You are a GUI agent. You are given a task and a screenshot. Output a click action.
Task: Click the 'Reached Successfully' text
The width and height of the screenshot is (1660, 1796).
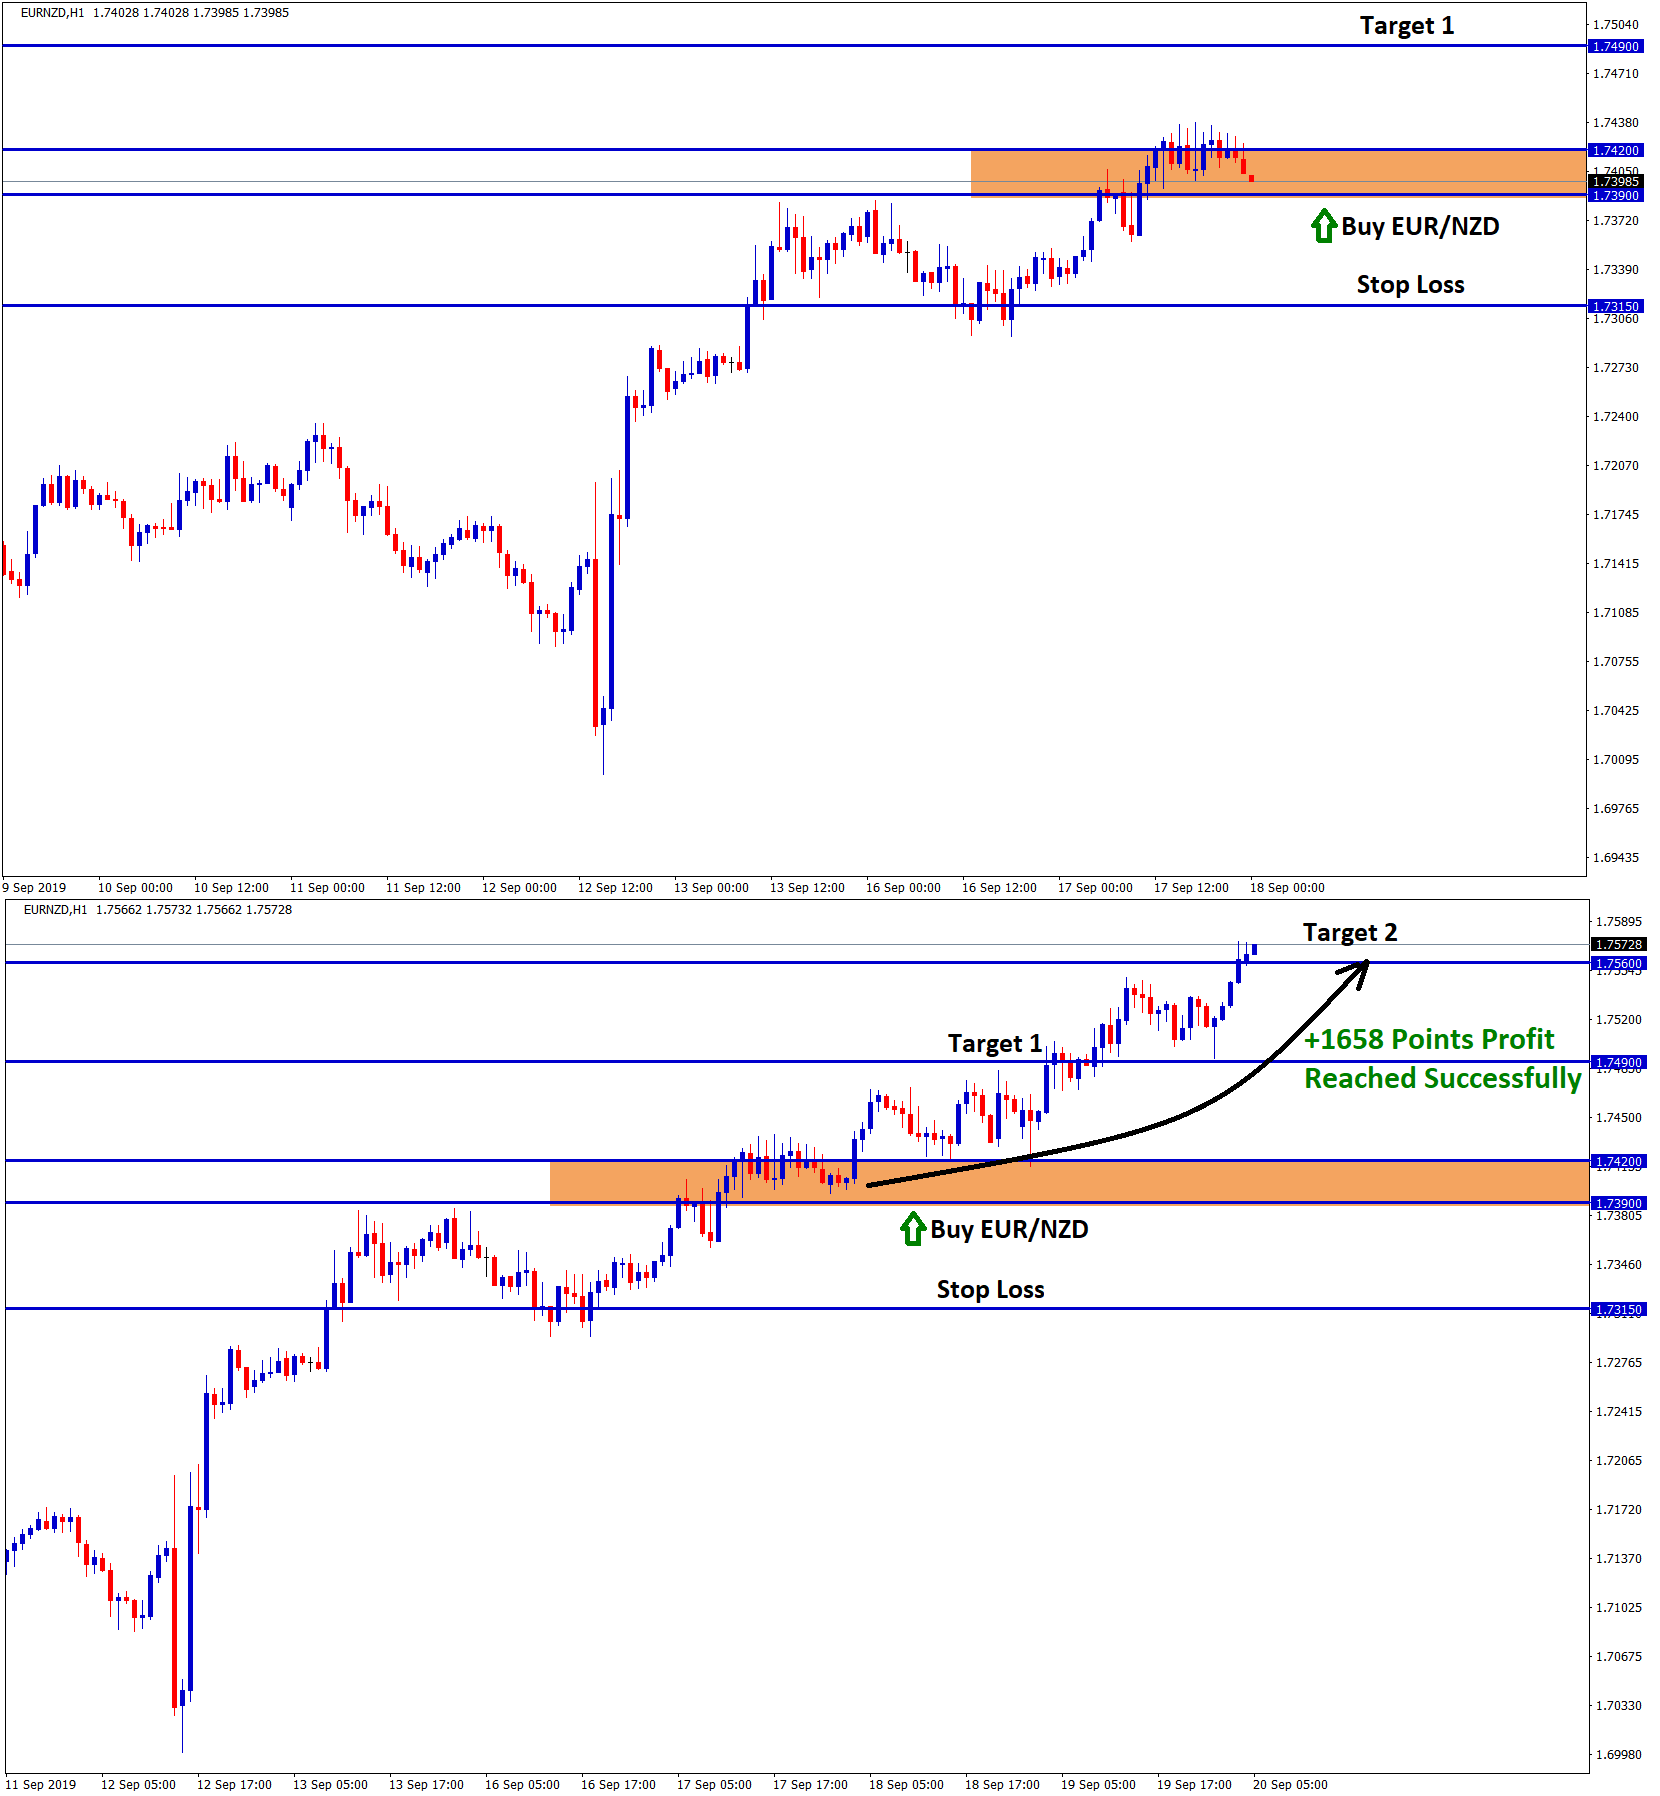1443,1078
